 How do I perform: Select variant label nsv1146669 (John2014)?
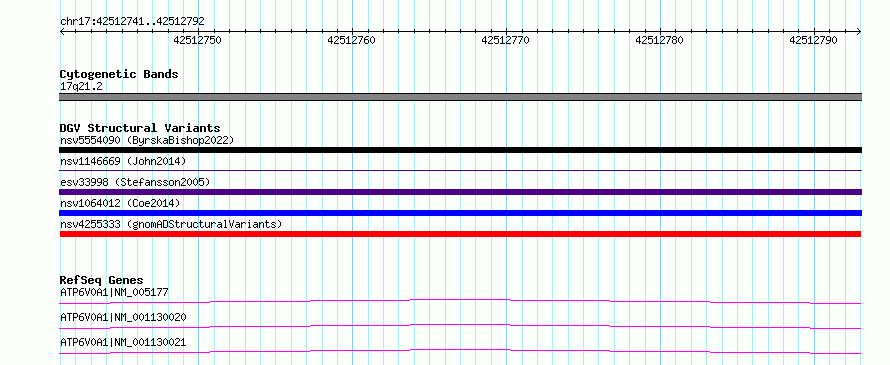click(123, 161)
